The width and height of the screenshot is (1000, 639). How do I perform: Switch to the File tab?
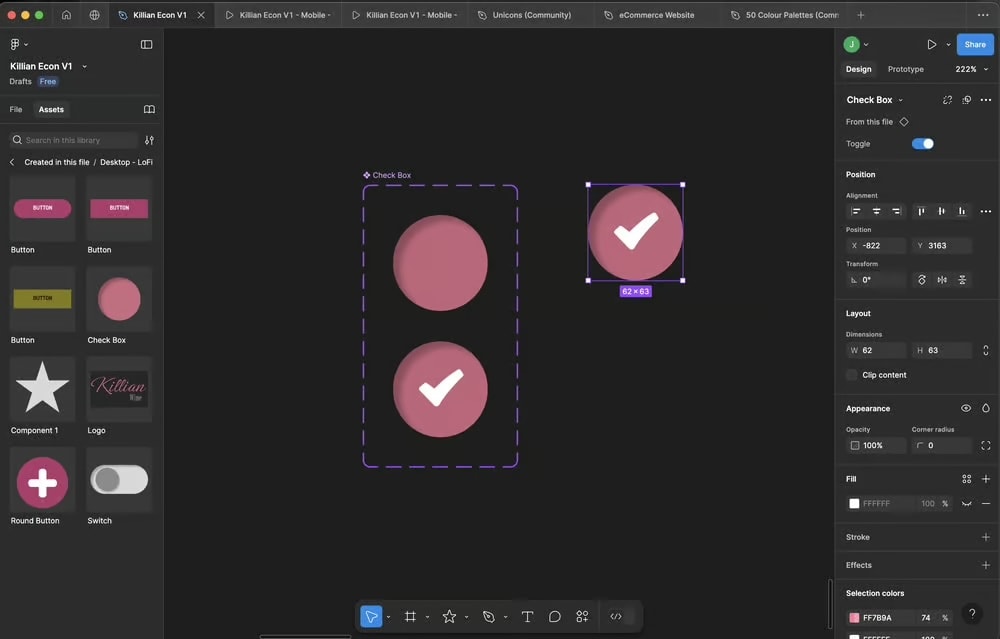coord(16,109)
